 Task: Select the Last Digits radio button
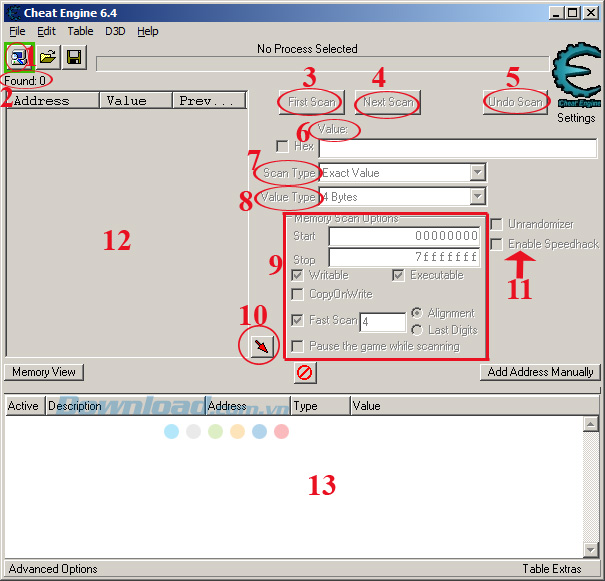tap(417, 330)
